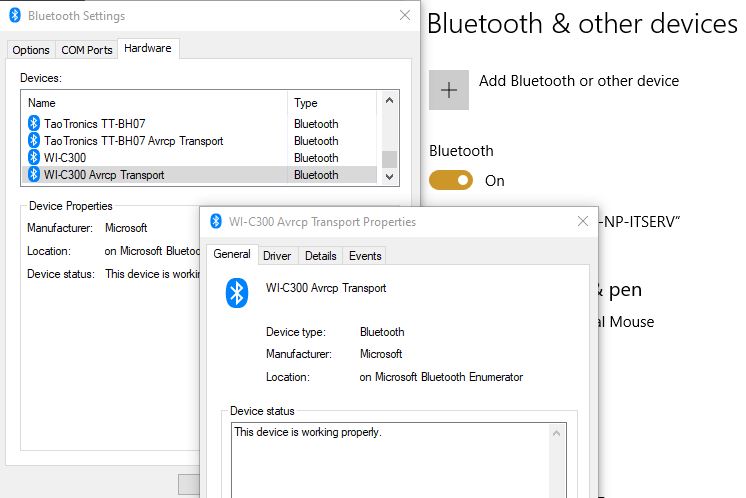Click the large Bluetooth icon in General tab
The width and height of the screenshot is (746, 498).
(x=236, y=293)
